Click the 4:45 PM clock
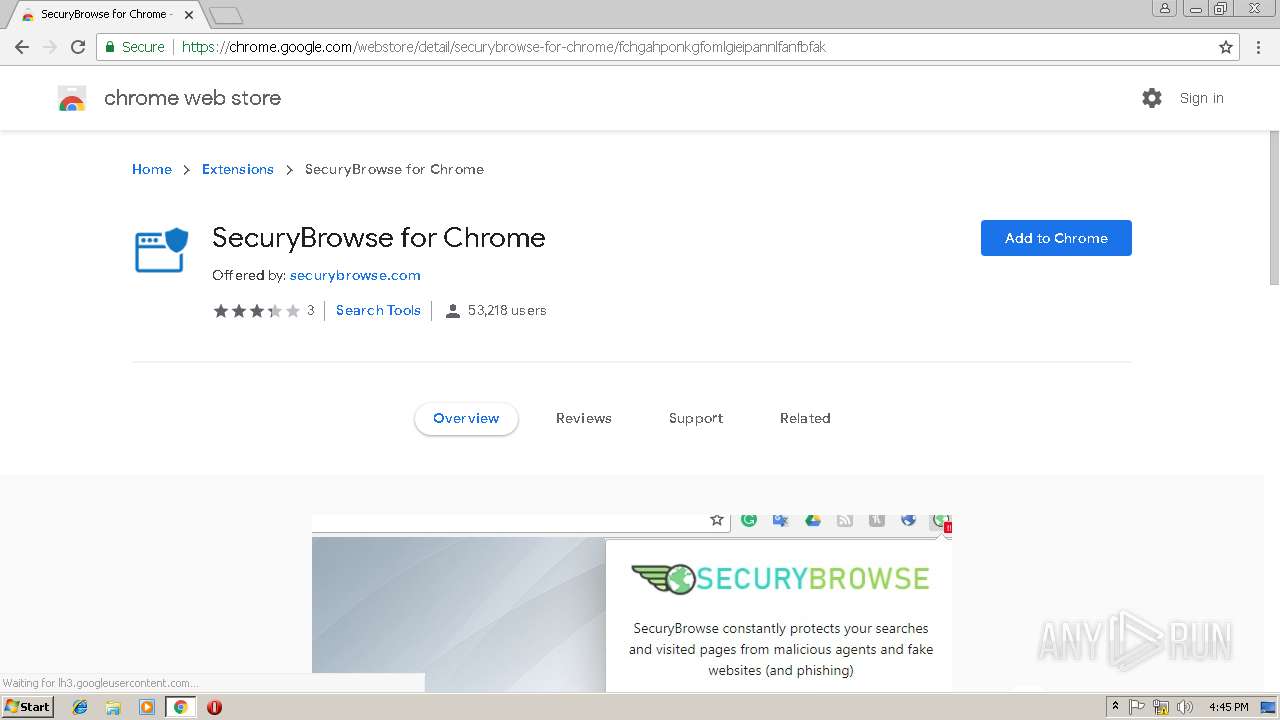Viewport: 1280px width, 720px height. click(x=1228, y=707)
